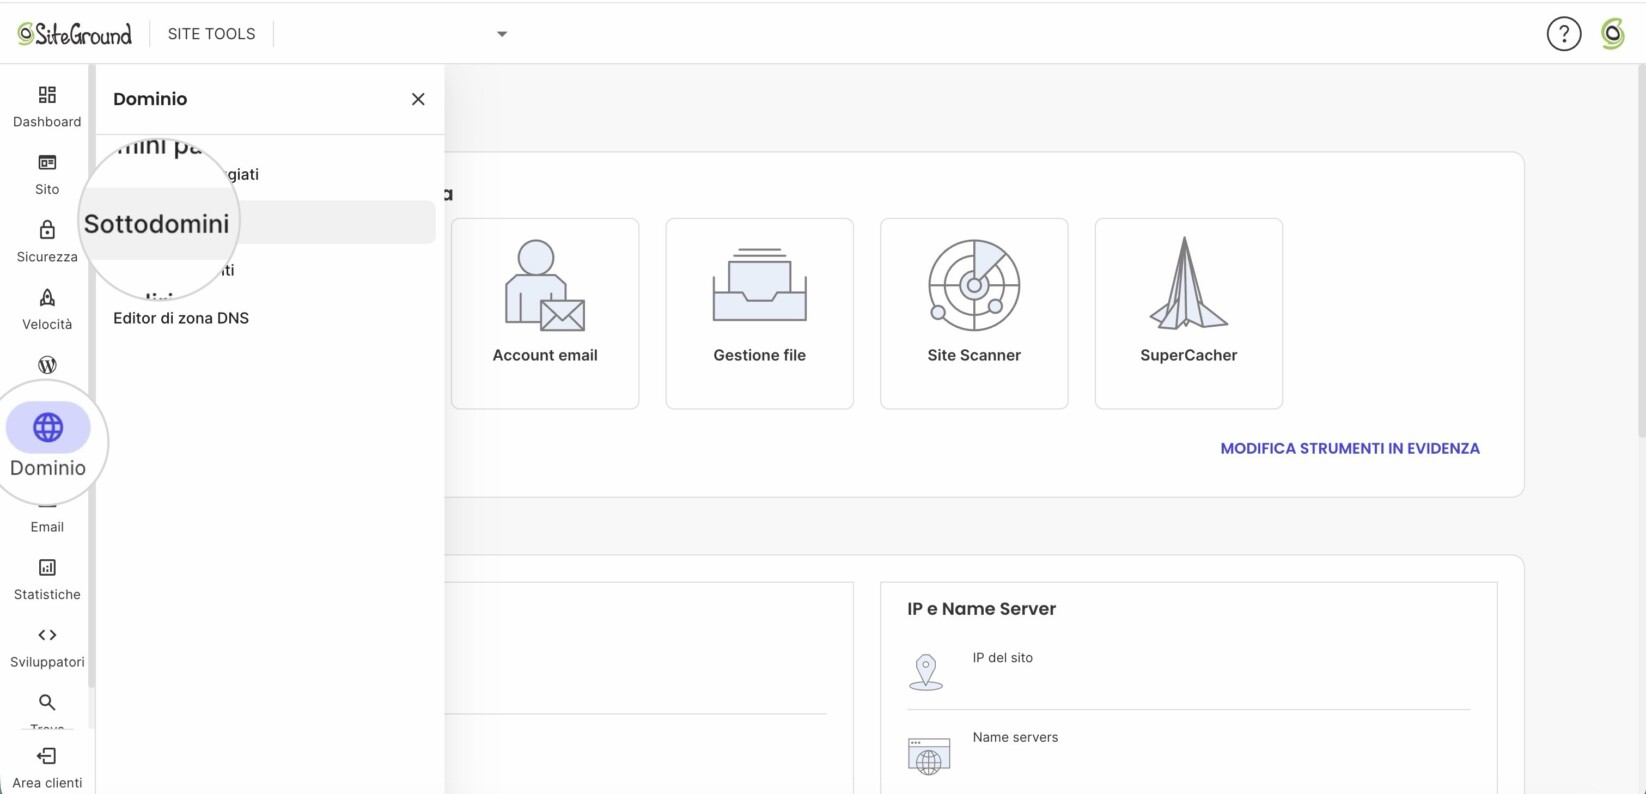Open the Sicurezza padlock section
Image resolution: width=1646 pixels, height=794 pixels.
tap(47, 242)
